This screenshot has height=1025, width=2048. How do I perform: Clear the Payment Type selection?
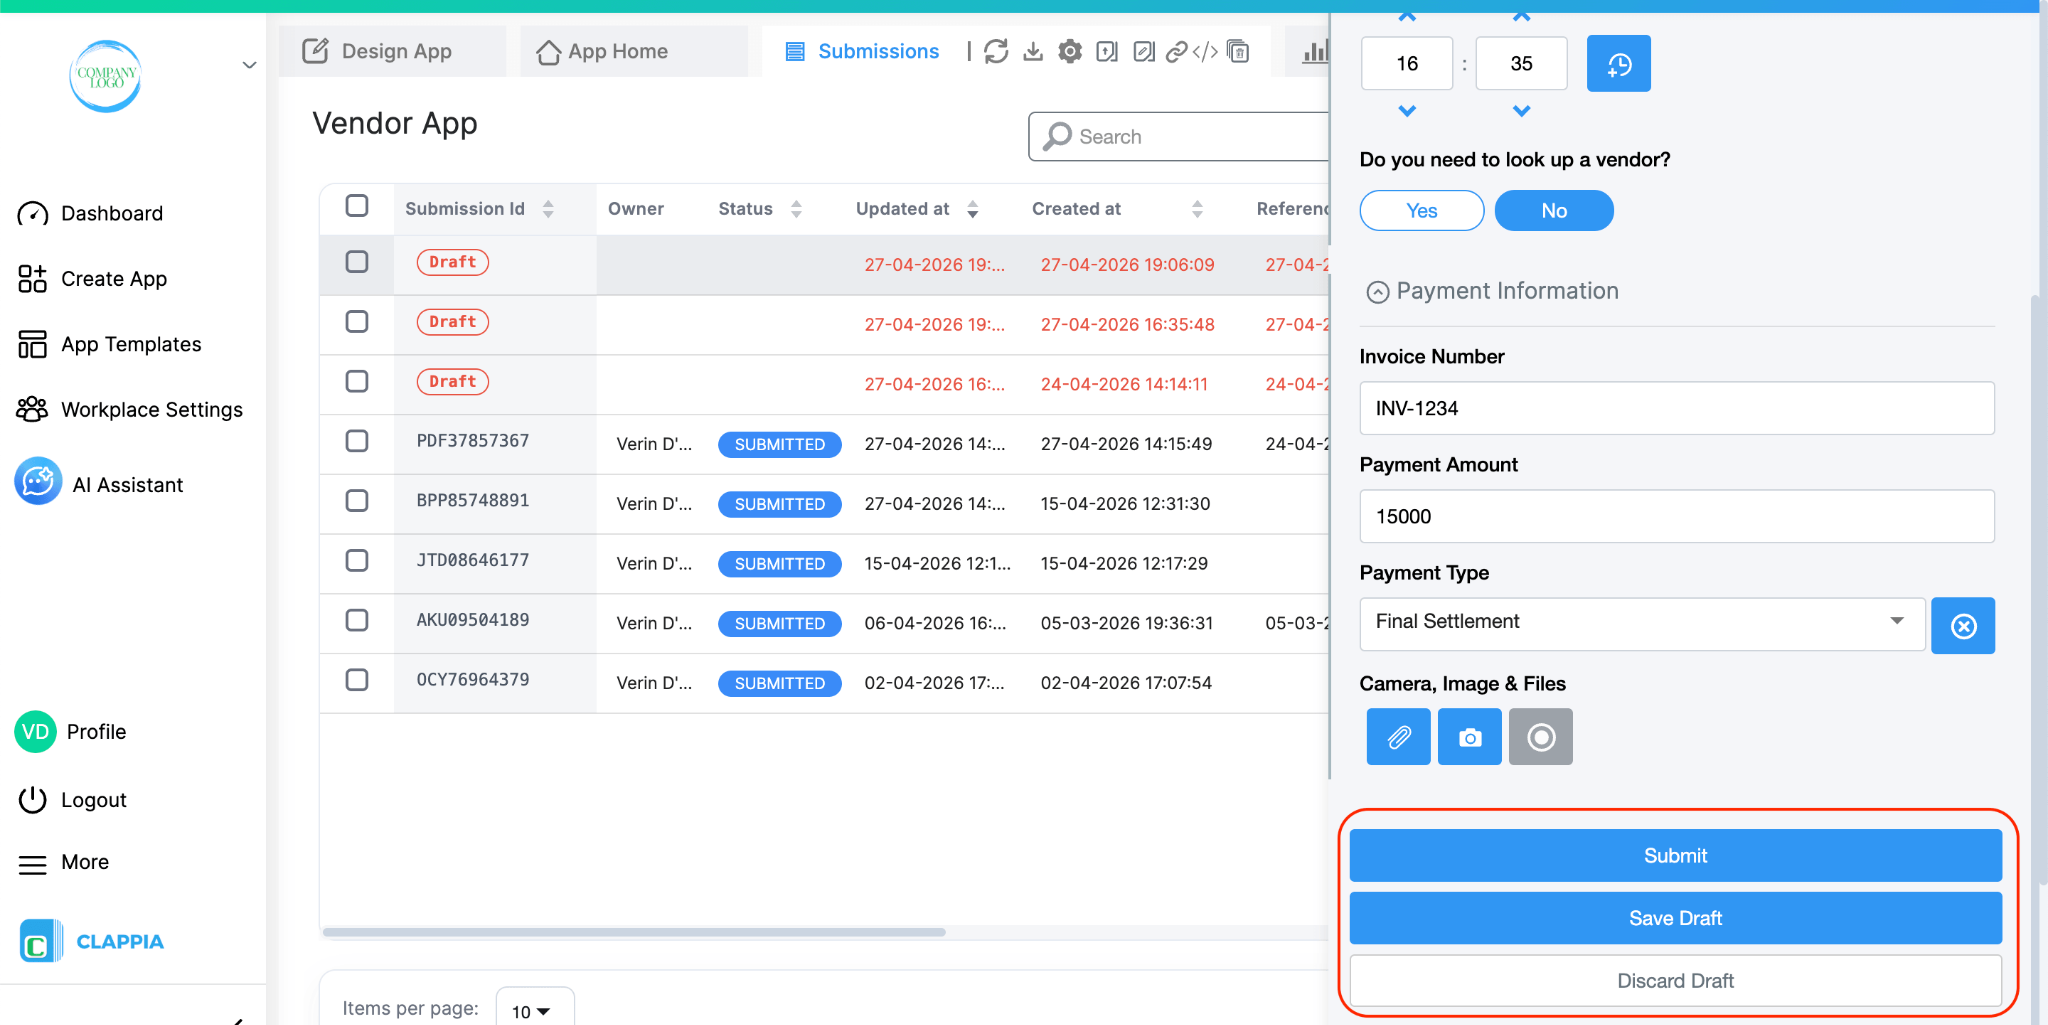tap(1963, 626)
